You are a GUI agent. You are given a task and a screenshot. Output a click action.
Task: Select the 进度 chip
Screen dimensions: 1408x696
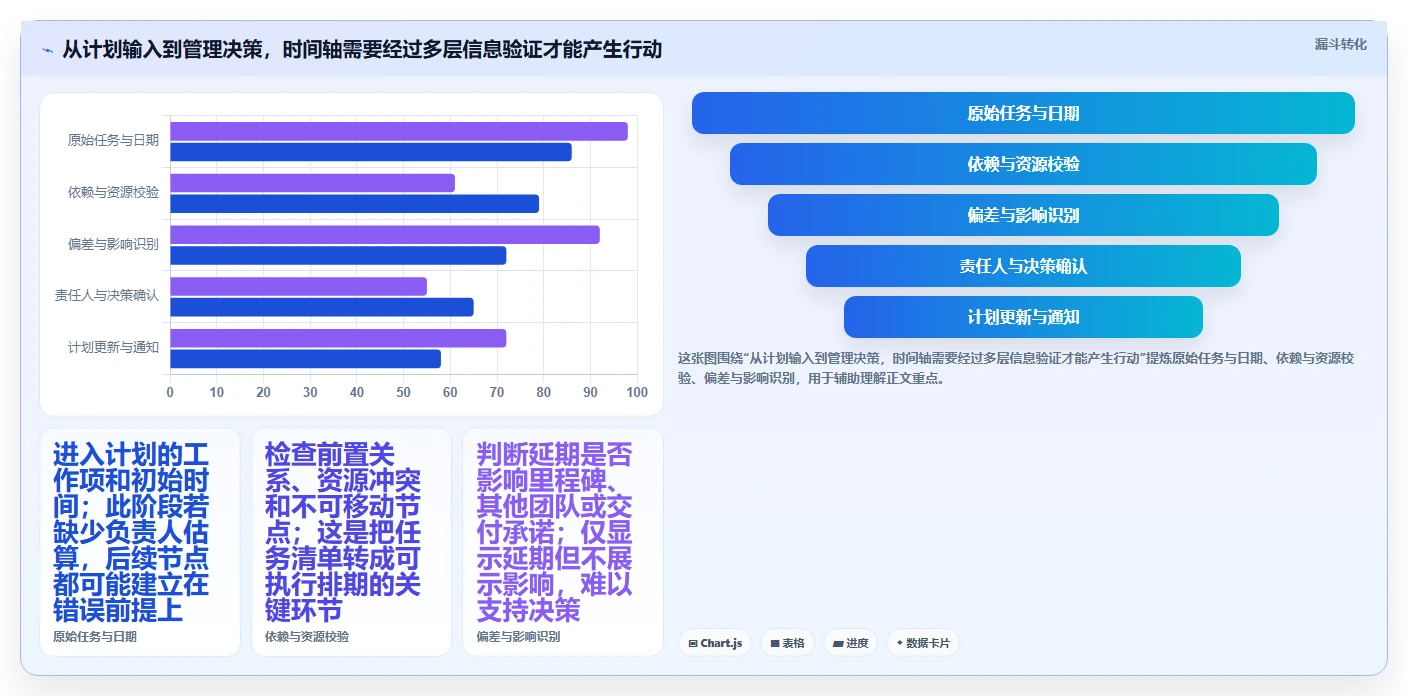click(x=851, y=643)
